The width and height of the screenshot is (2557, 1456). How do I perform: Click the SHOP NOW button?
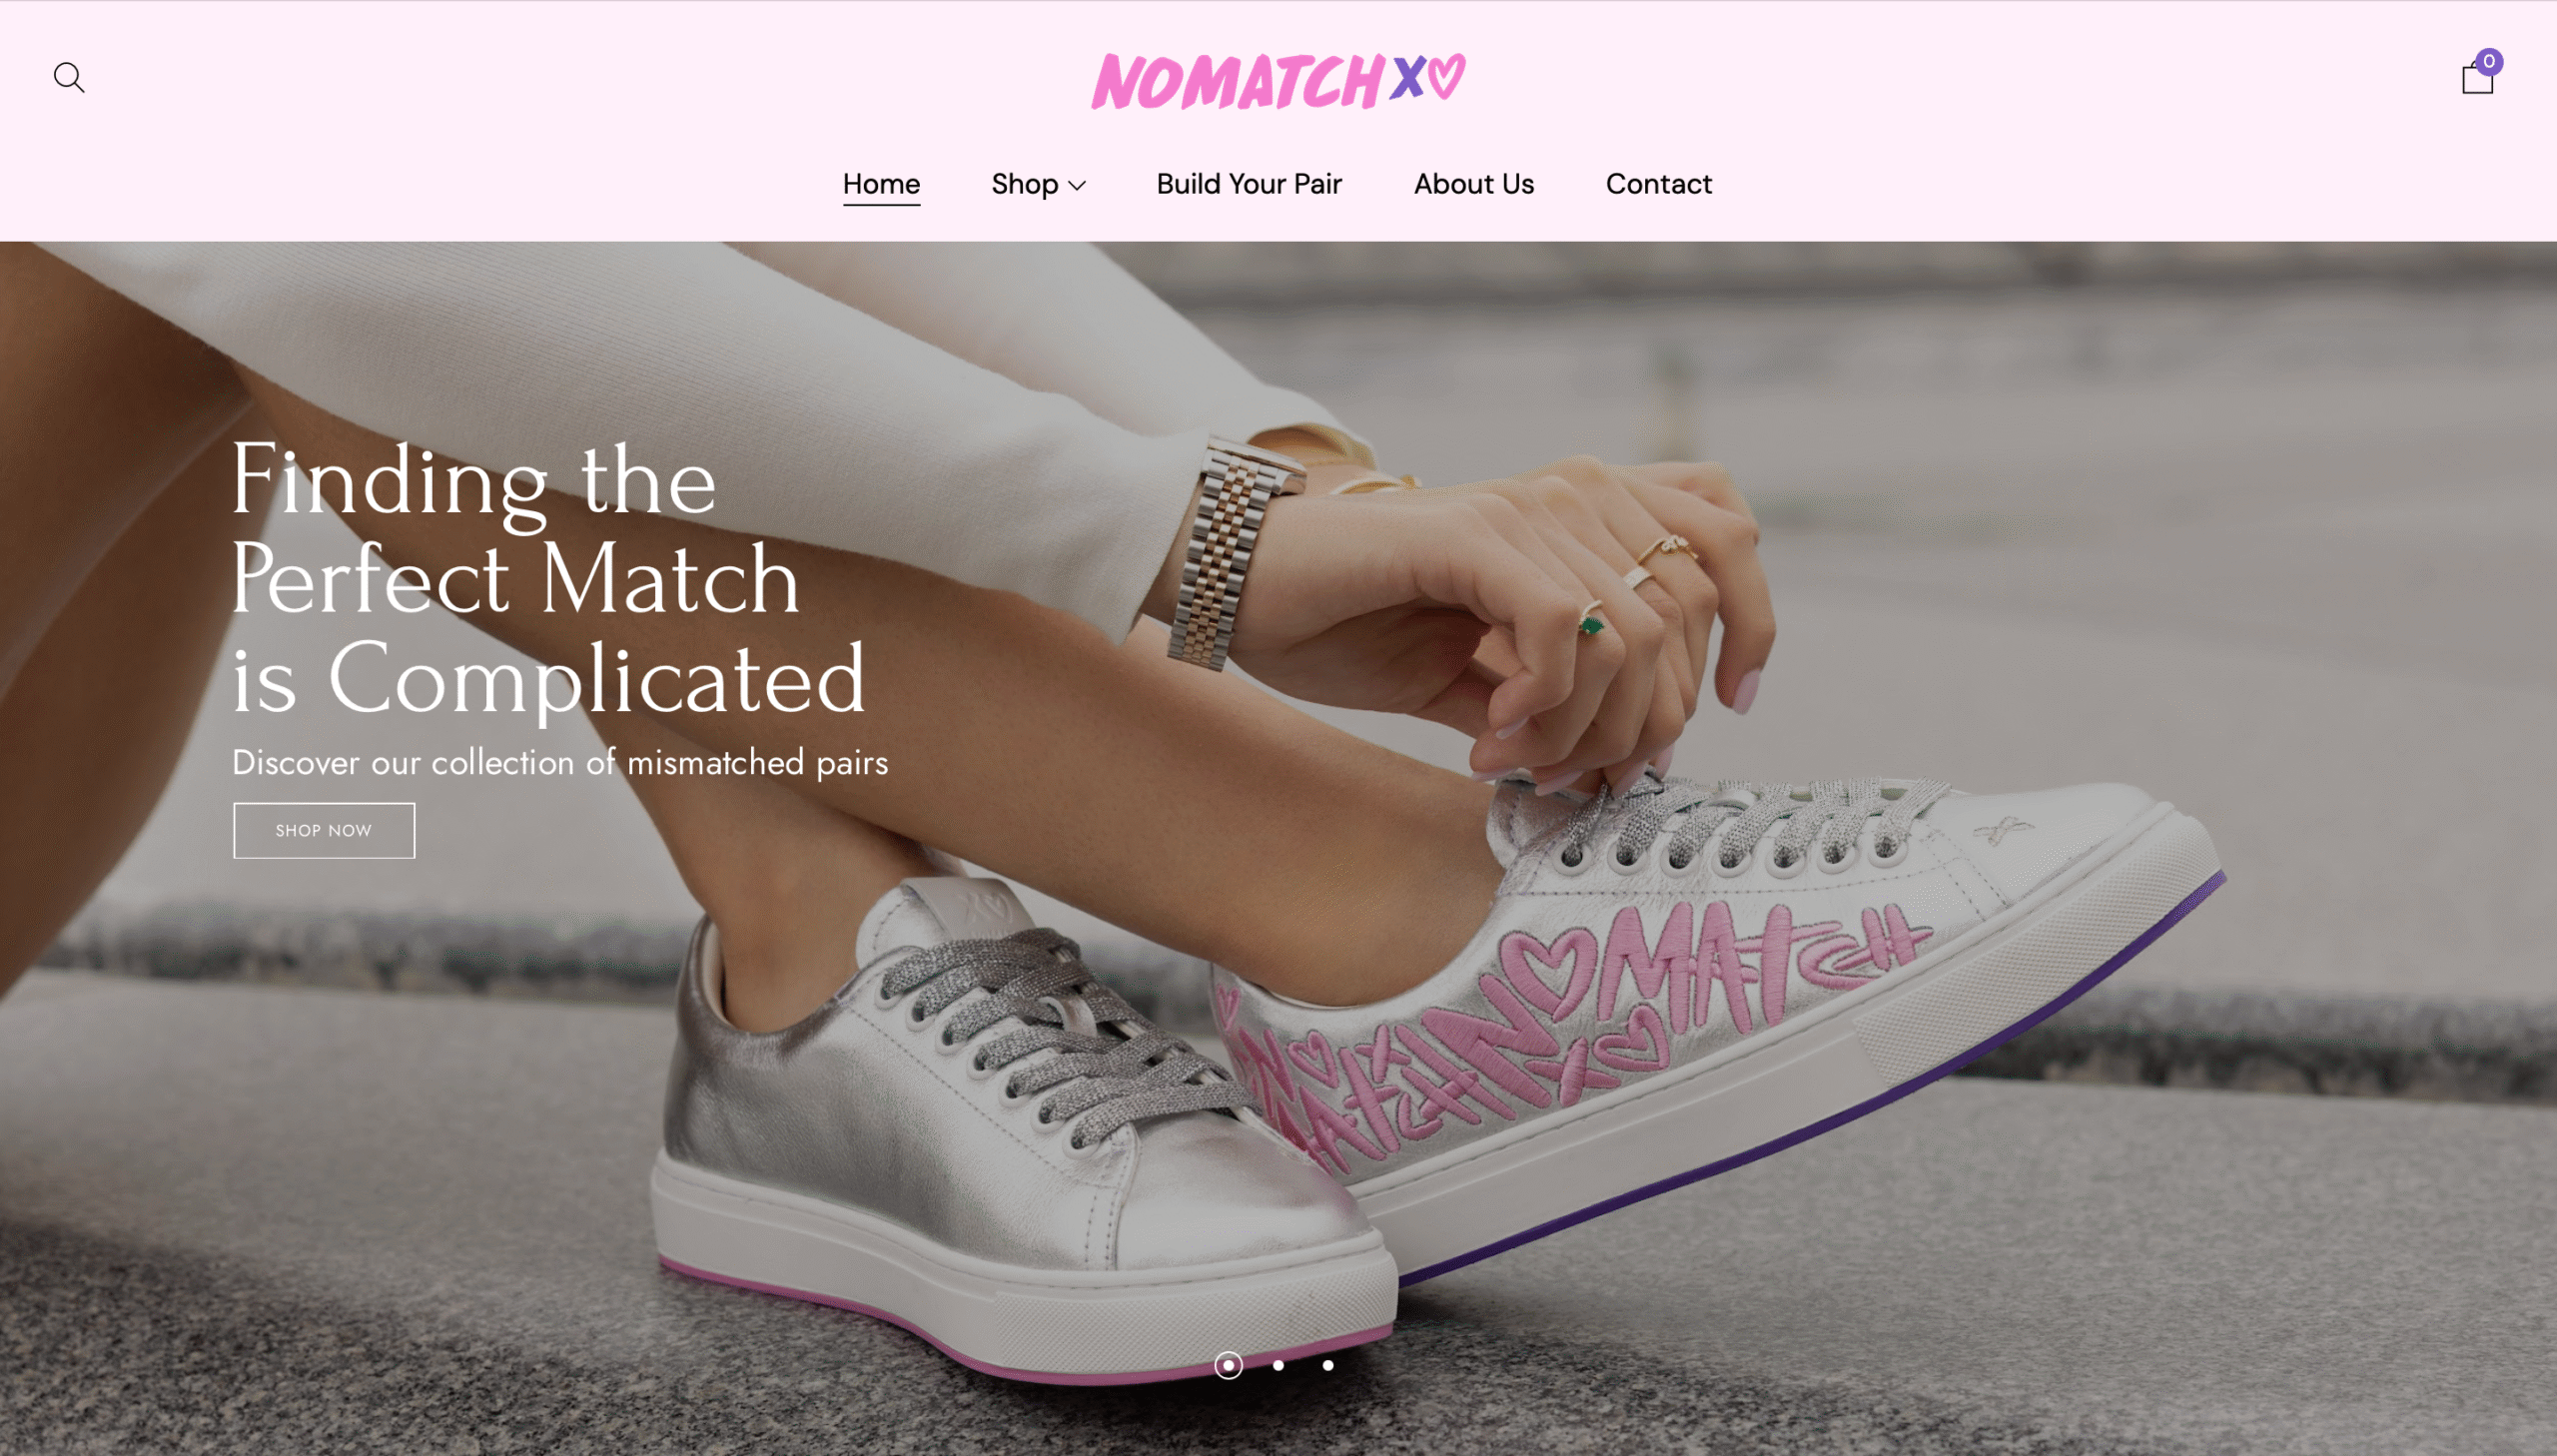click(x=324, y=830)
